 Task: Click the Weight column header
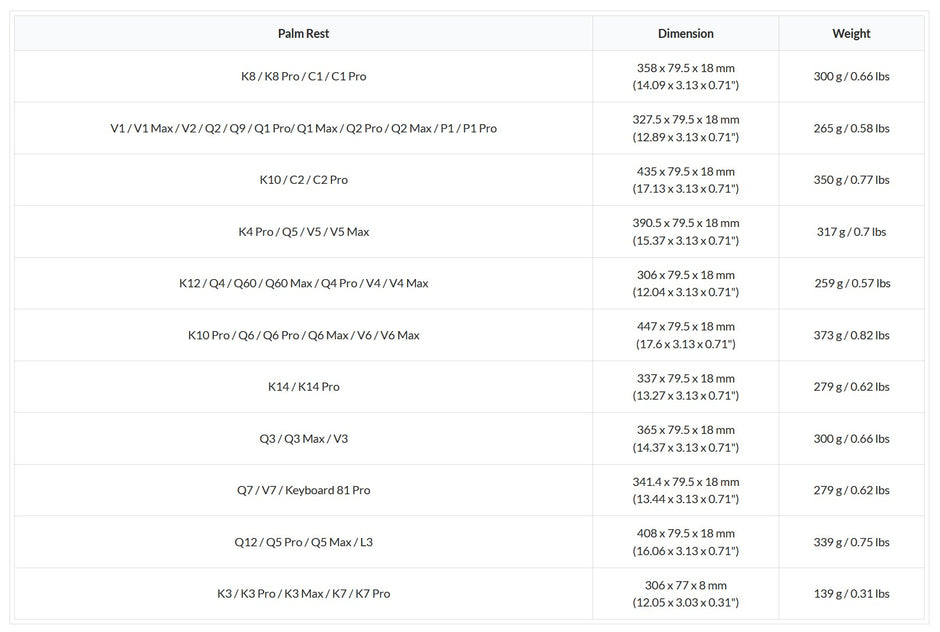[x=851, y=33]
